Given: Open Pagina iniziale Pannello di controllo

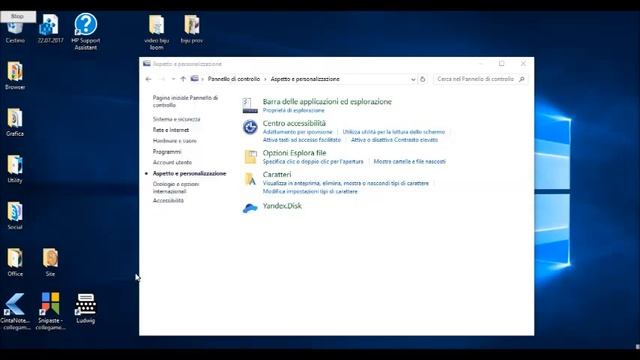Looking at the screenshot, I should pos(185,102).
